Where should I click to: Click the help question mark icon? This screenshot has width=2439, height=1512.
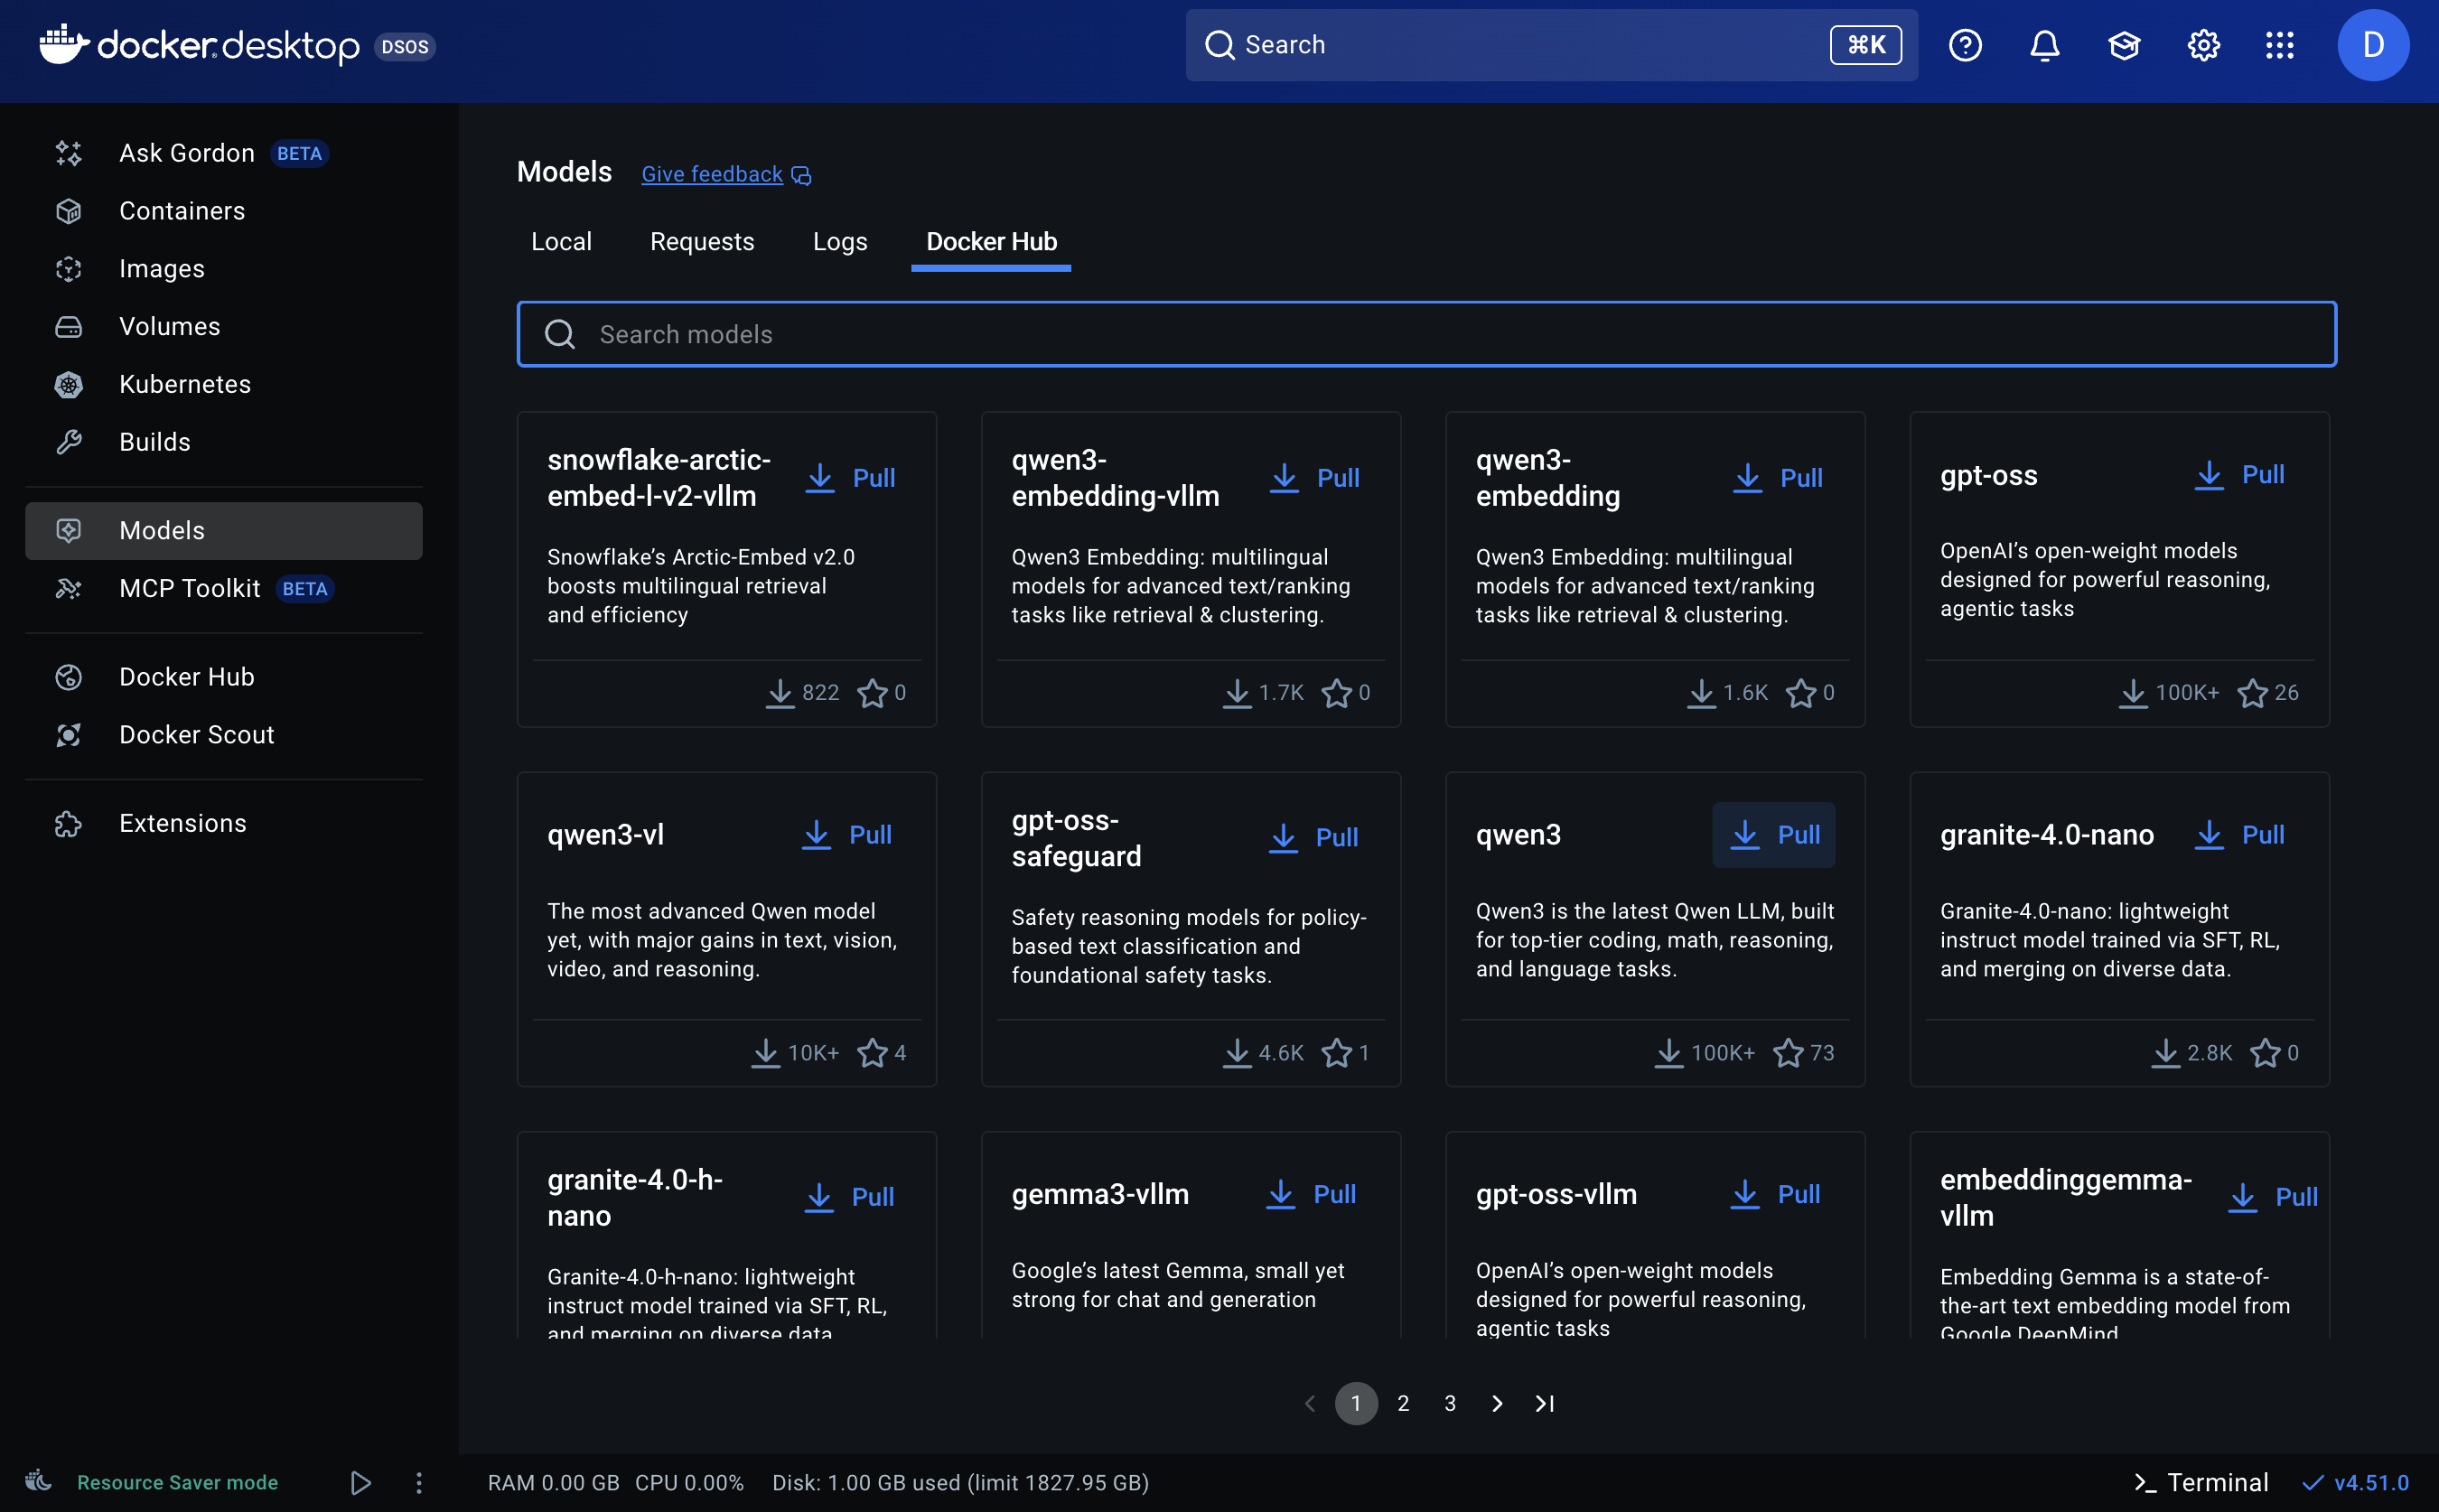(x=1965, y=45)
